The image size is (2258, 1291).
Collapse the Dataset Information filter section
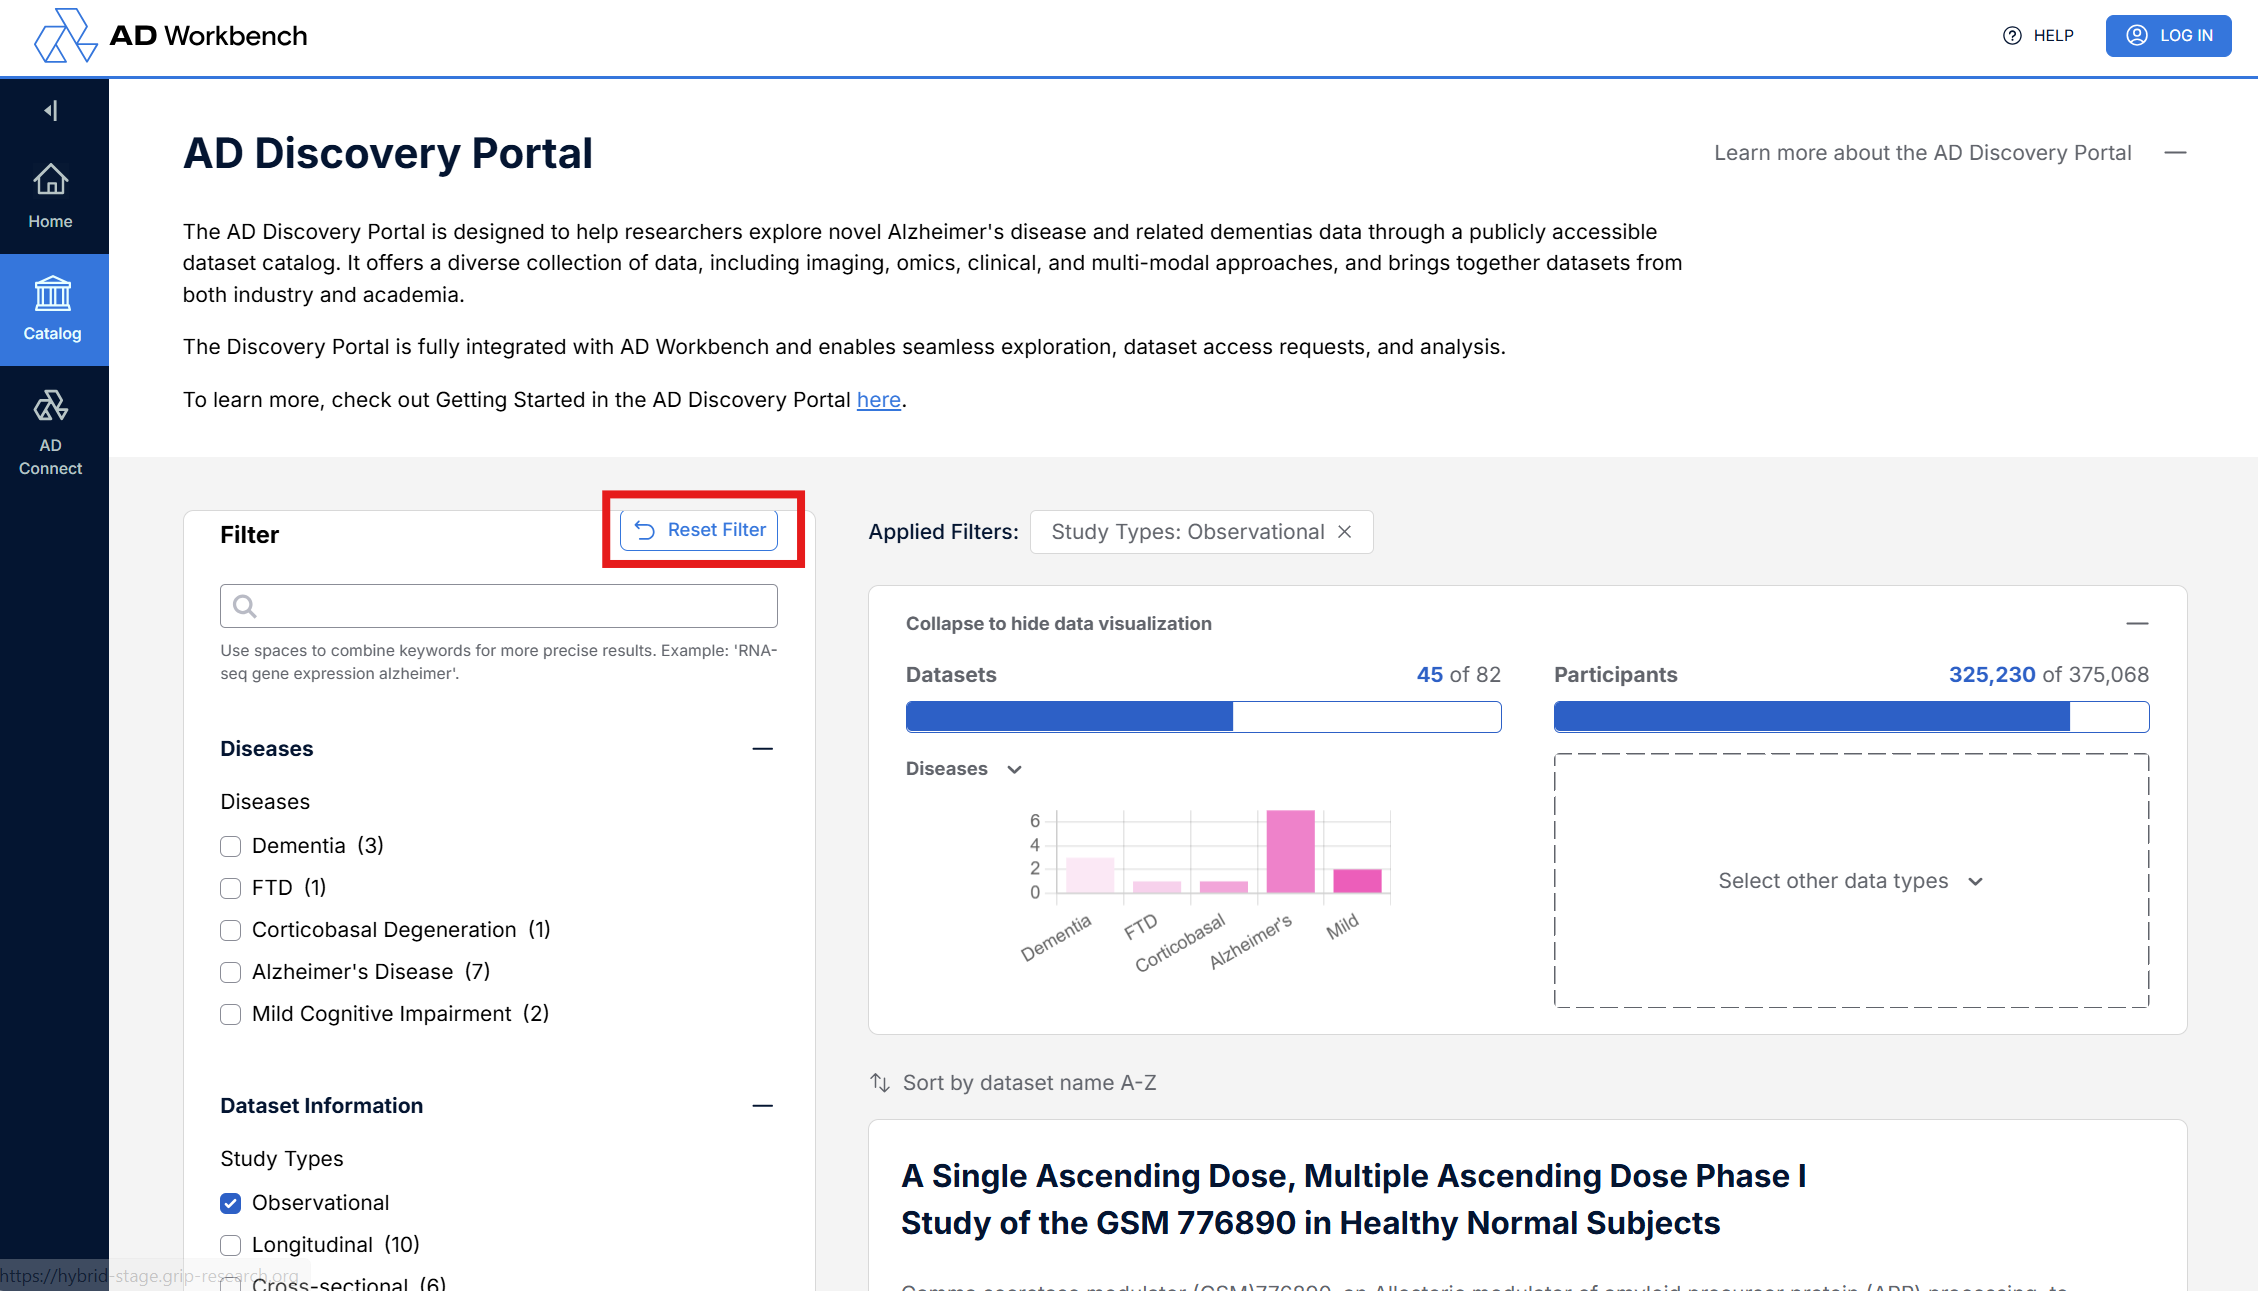tap(763, 1106)
